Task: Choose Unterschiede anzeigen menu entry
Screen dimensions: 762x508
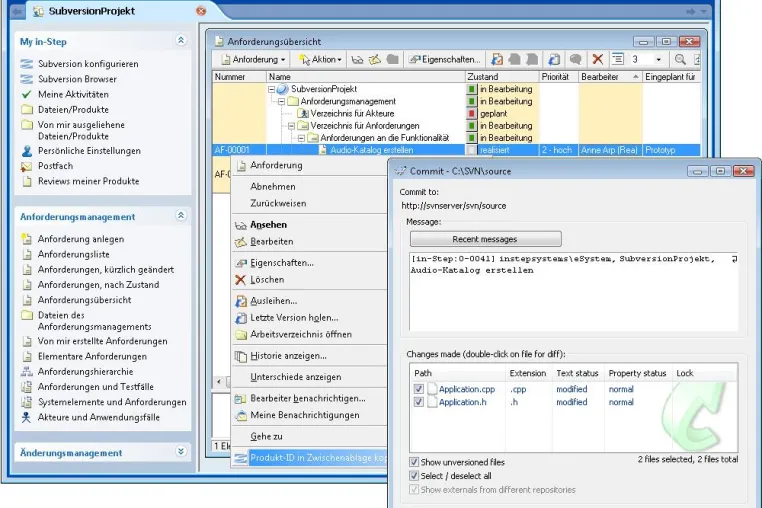Action: click(296, 377)
